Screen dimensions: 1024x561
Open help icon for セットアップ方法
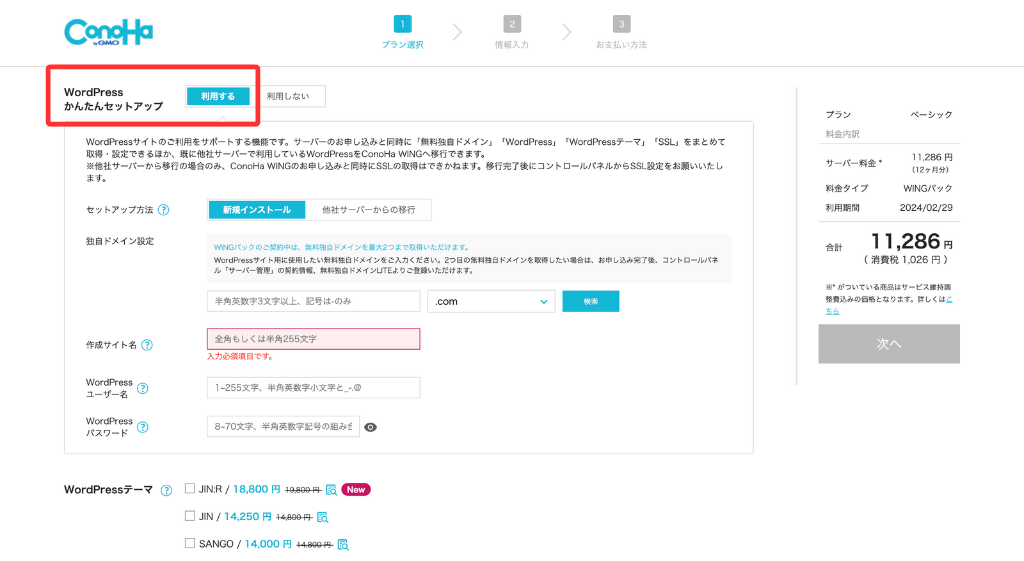164,210
